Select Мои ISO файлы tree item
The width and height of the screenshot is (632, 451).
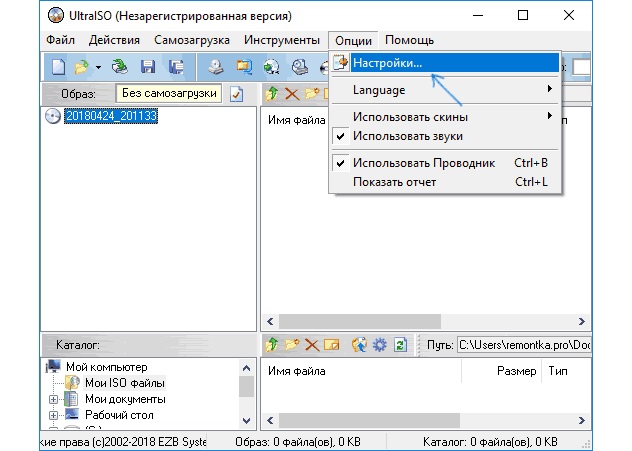coord(125,383)
